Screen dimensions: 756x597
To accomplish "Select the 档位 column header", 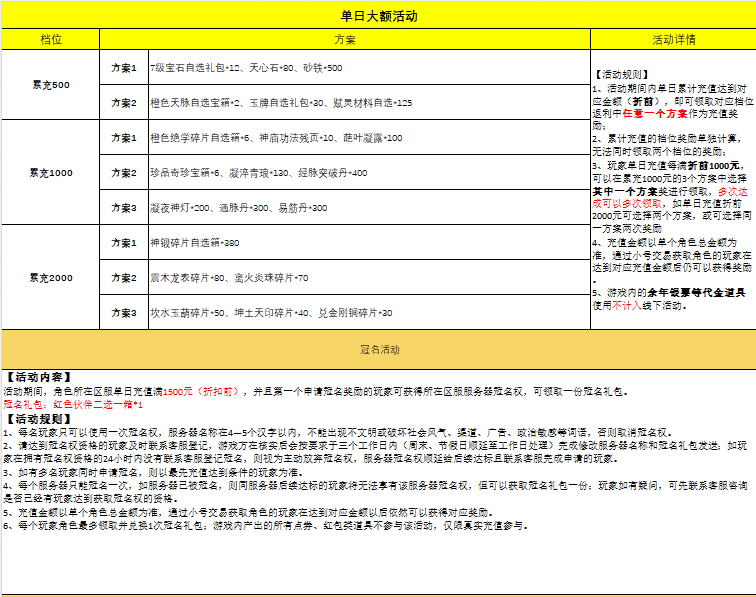I will (x=50, y=40).
